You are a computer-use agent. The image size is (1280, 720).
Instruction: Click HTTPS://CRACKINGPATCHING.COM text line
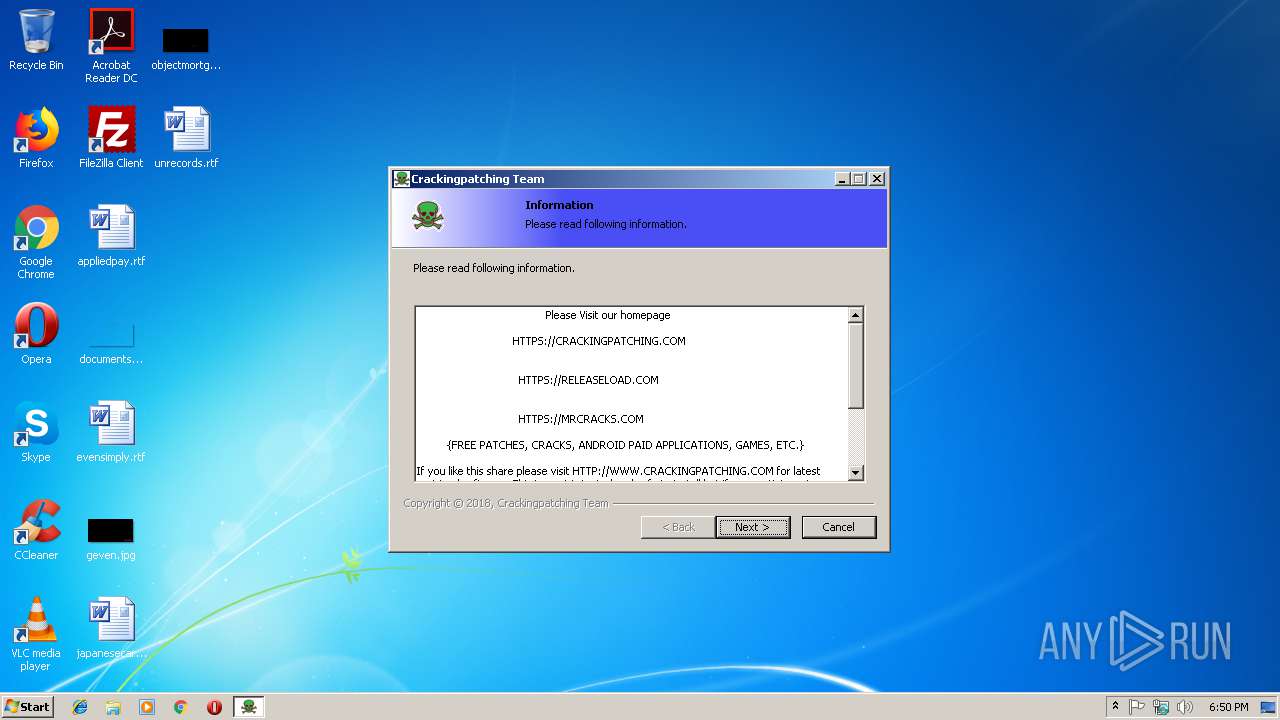tap(599, 341)
